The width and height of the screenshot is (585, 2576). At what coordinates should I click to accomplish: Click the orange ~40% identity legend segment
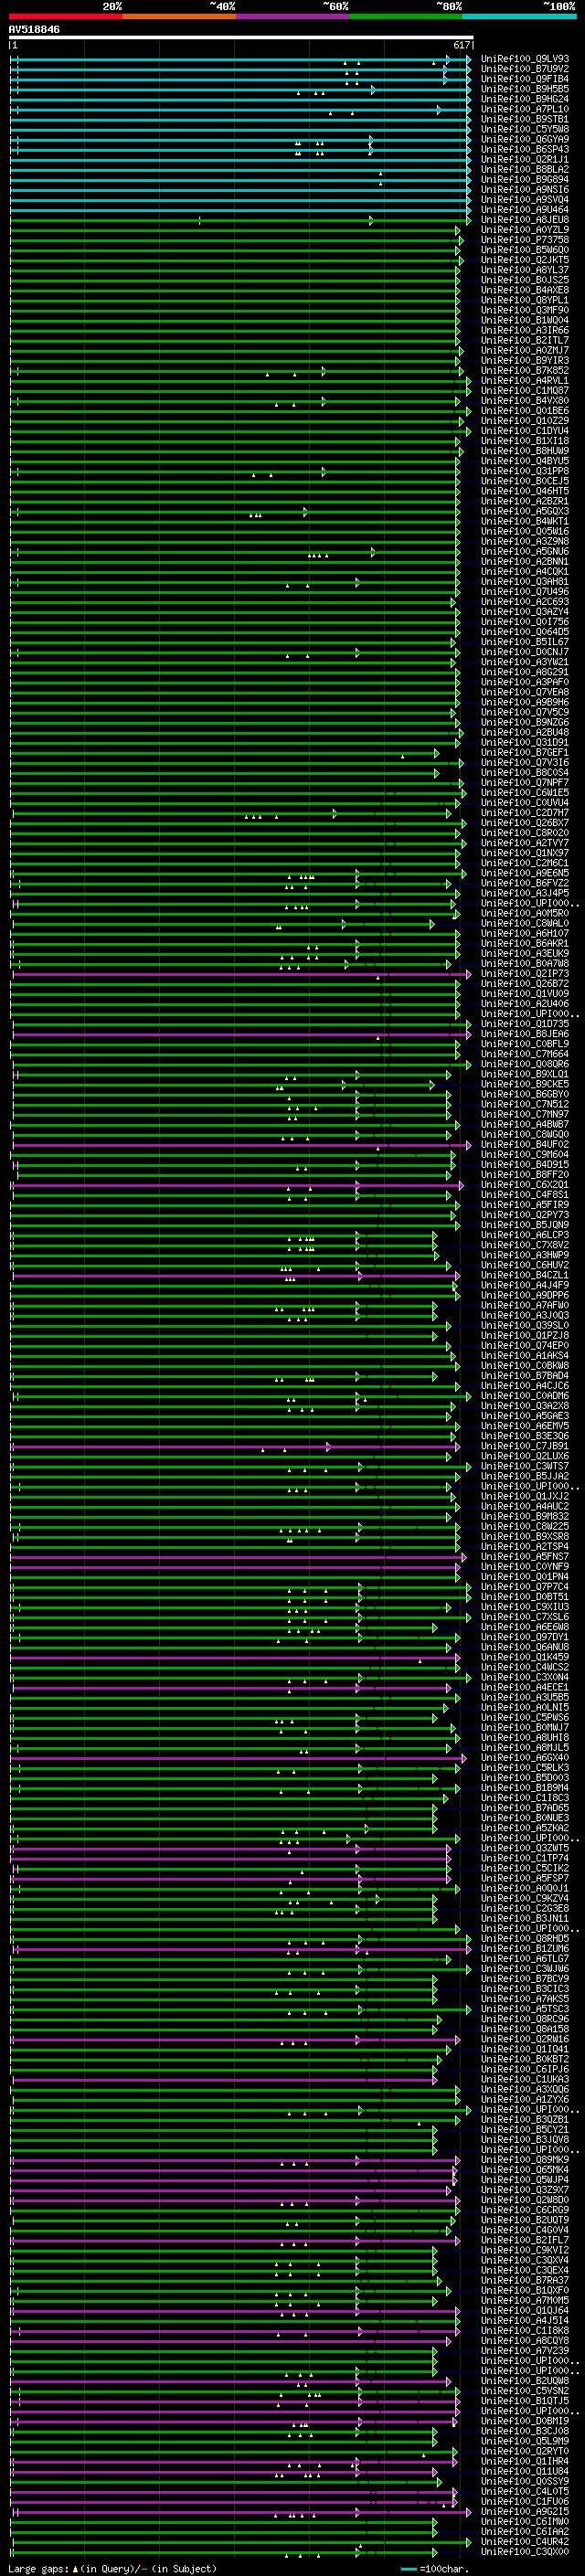[180, 16]
